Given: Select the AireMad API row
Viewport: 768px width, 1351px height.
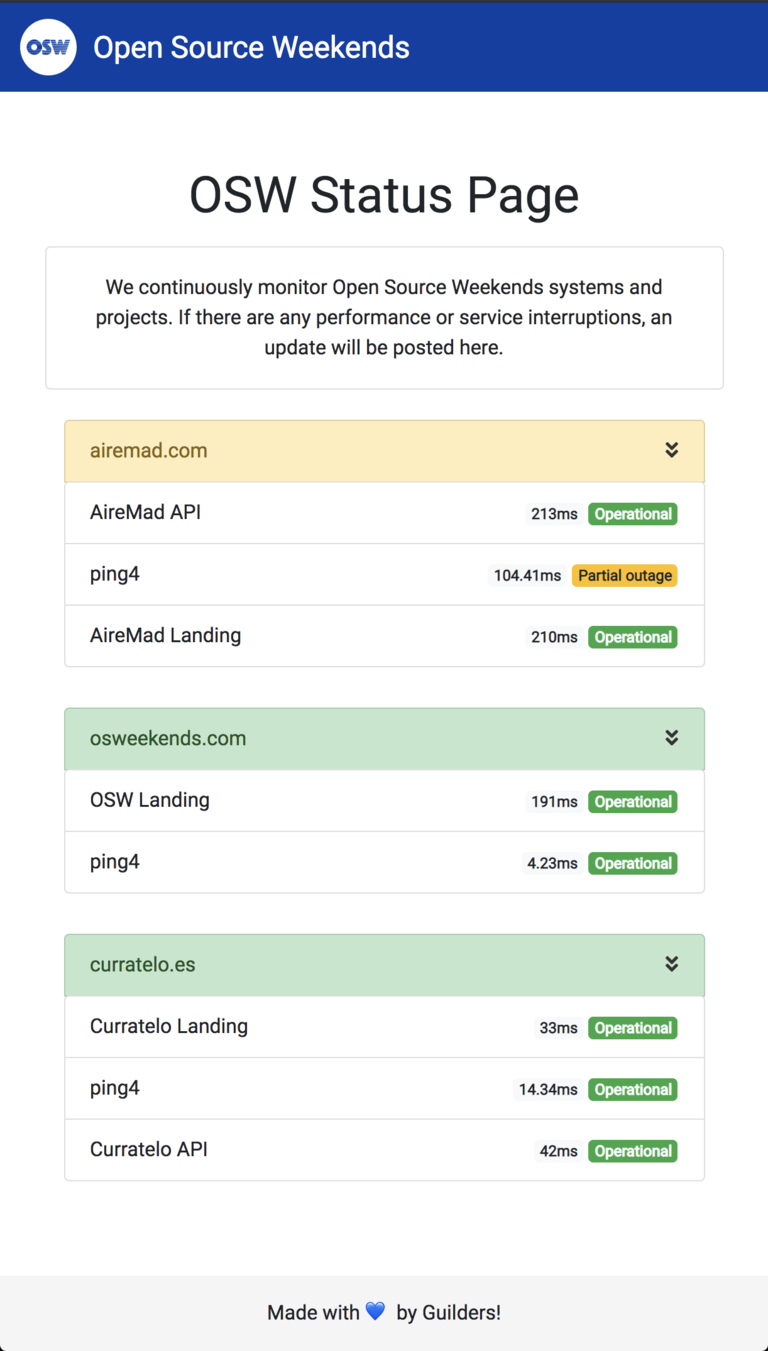Looking at the screenshot, I should pyautogui.click(x=384, y=513).
